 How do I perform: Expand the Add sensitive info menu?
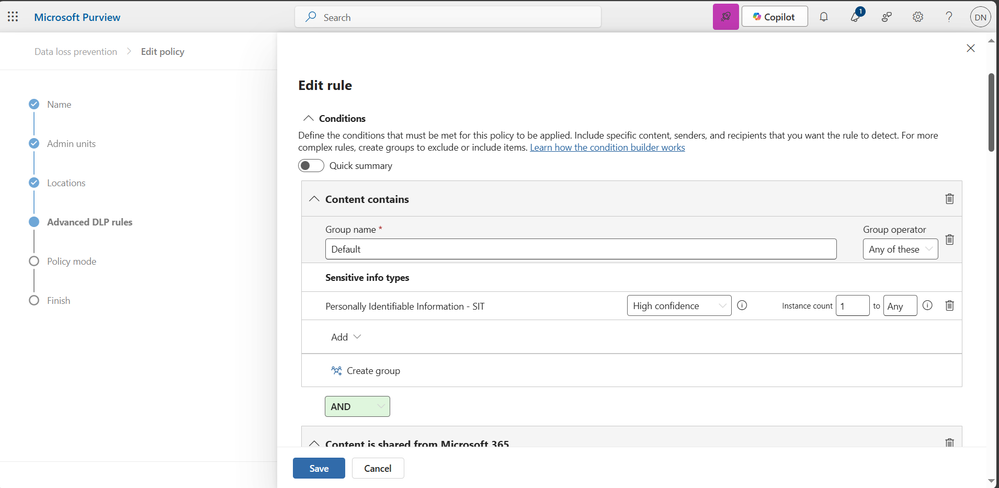coord(346,337)
